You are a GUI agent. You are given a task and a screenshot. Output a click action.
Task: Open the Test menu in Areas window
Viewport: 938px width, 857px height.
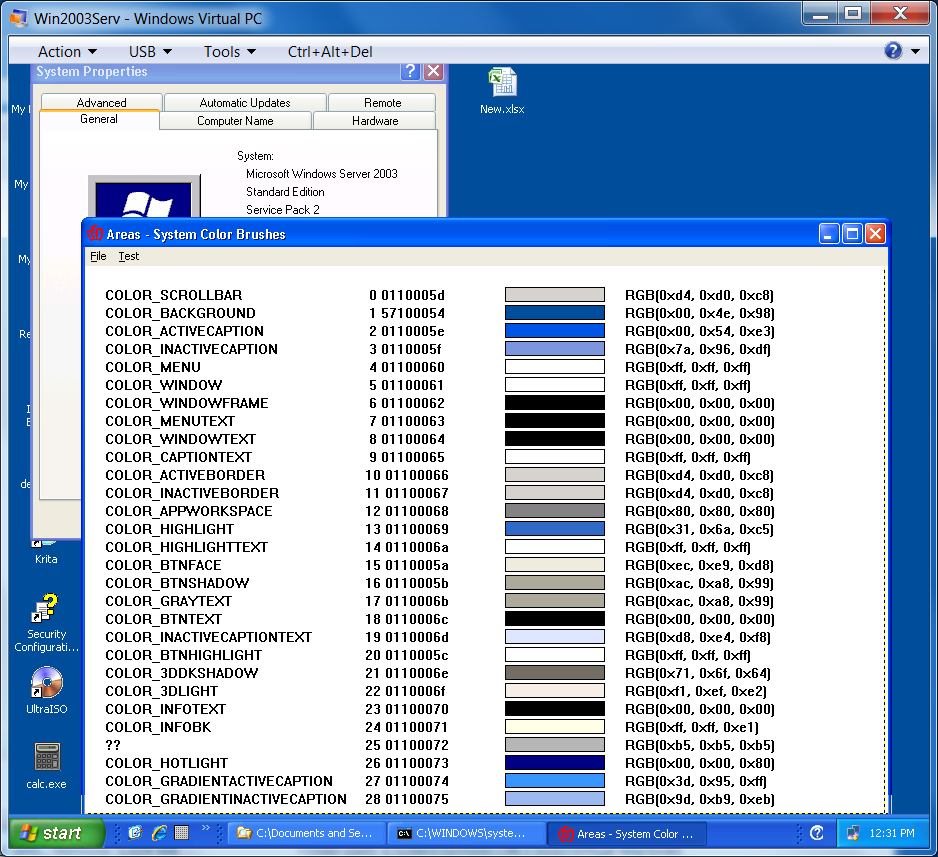129,256
